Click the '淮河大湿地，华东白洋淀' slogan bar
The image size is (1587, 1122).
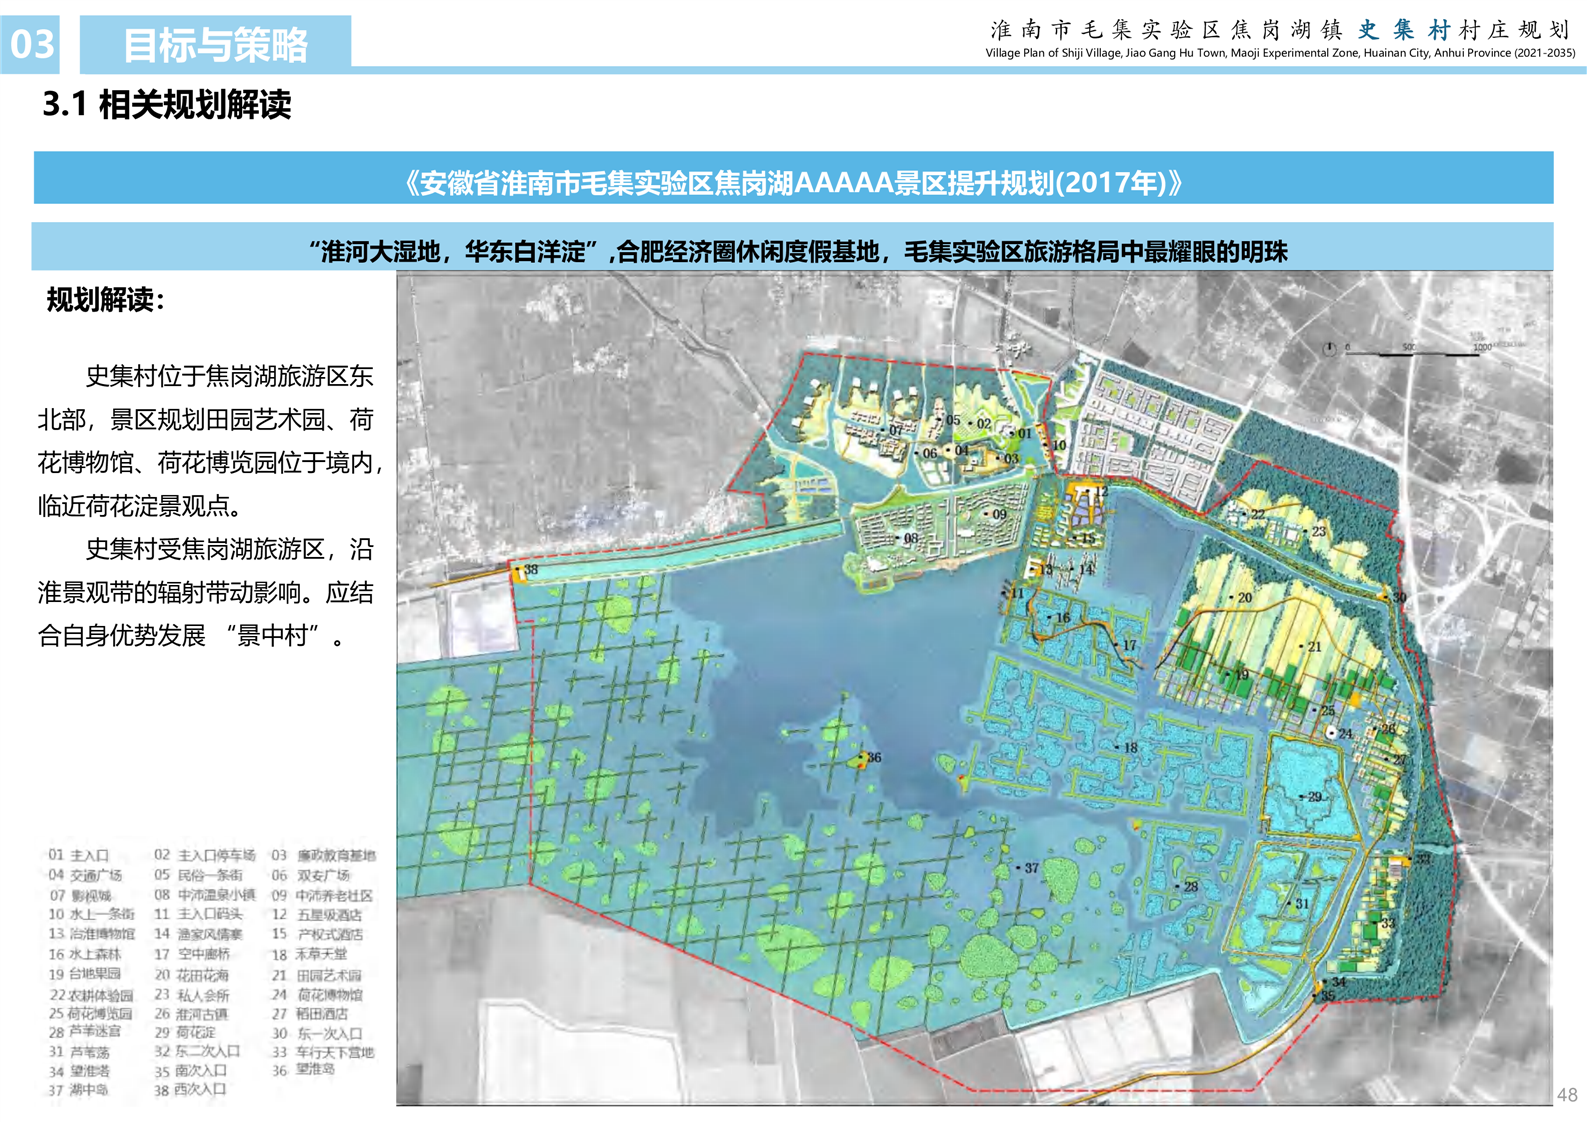coord(793,251)
